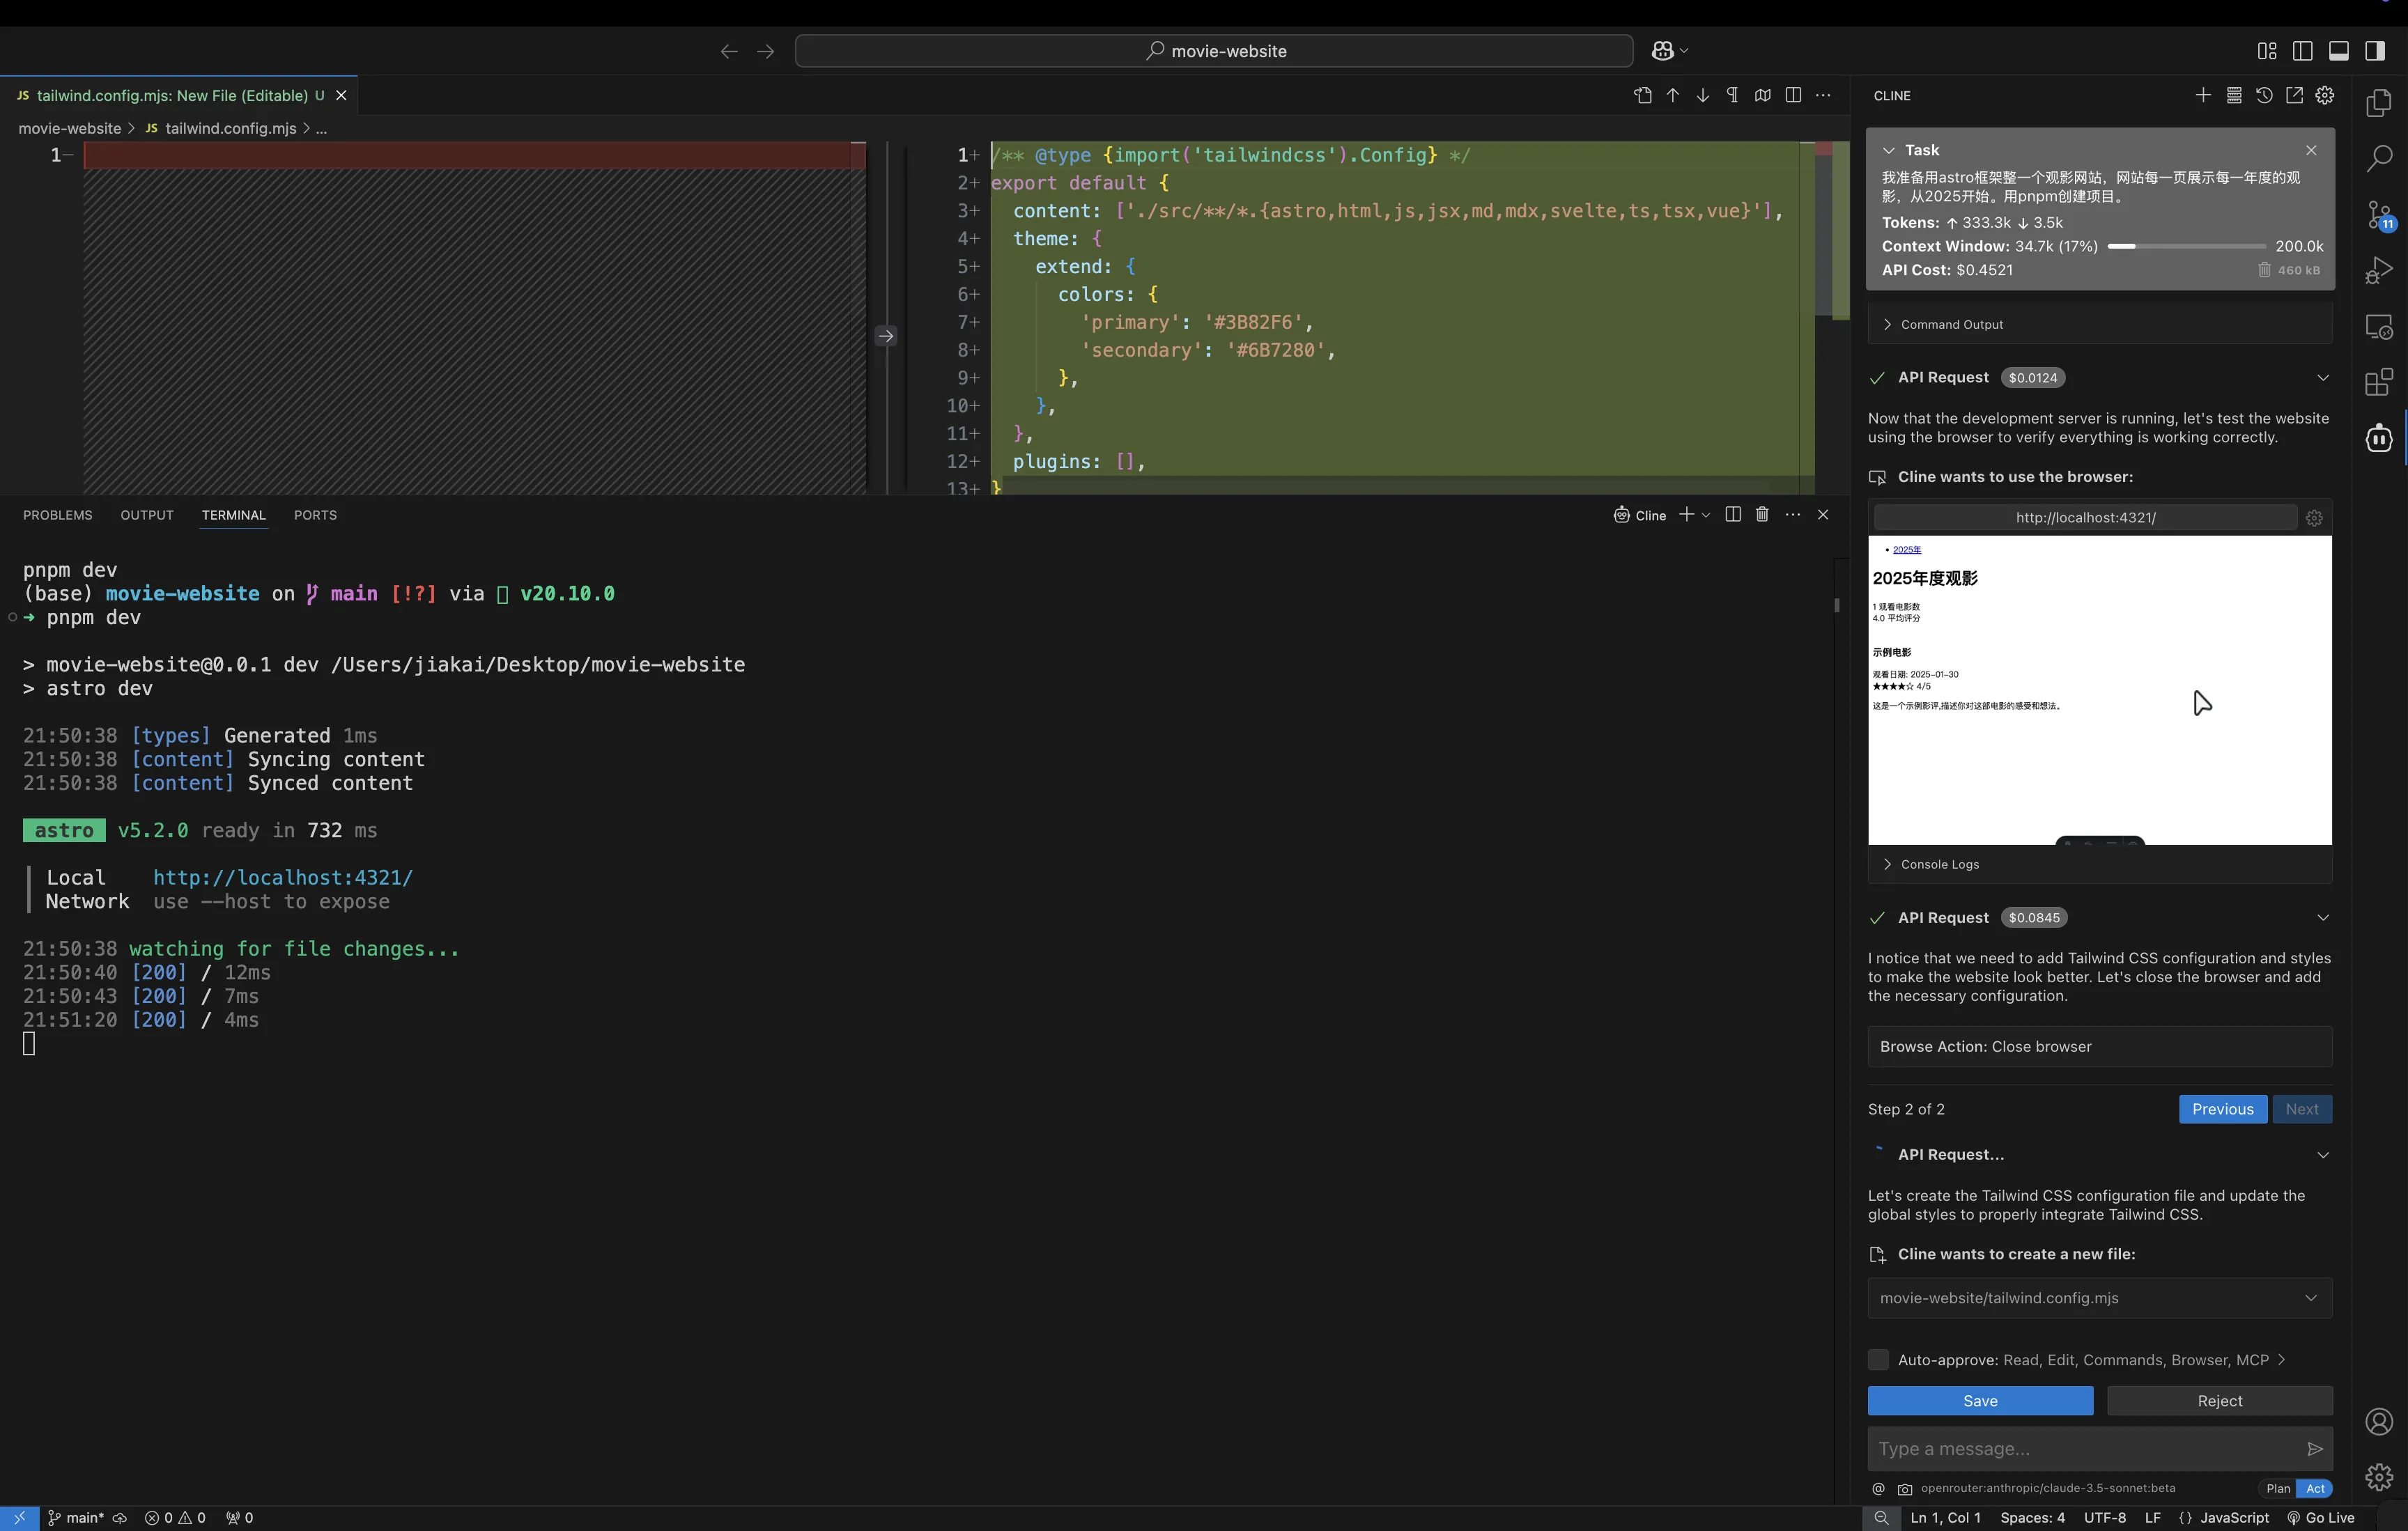Screen dimensions: 2408x1531
Task: Expand the in-progress API Request chevron
Action: (x=2323, y=1155)
